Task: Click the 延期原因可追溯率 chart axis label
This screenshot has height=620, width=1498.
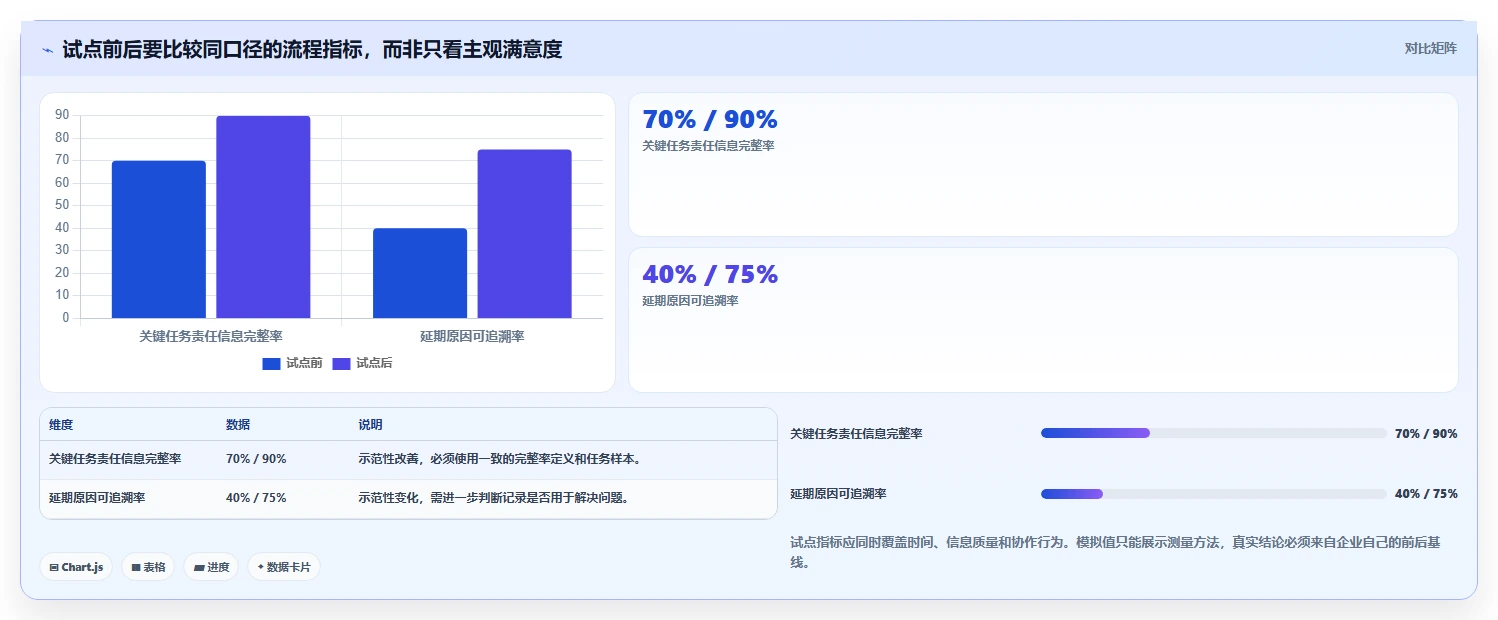Action: [x=472, y=337]
